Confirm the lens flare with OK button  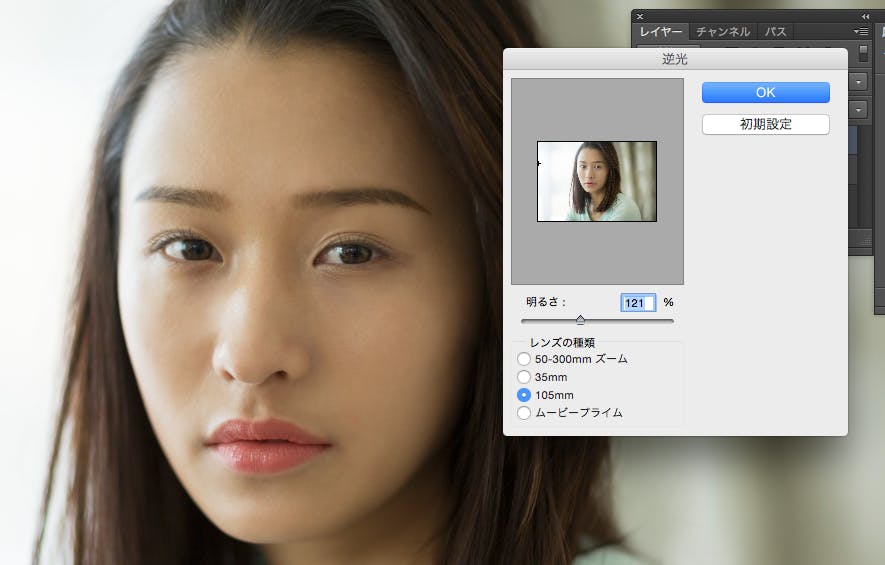click(x=765, y=93)
